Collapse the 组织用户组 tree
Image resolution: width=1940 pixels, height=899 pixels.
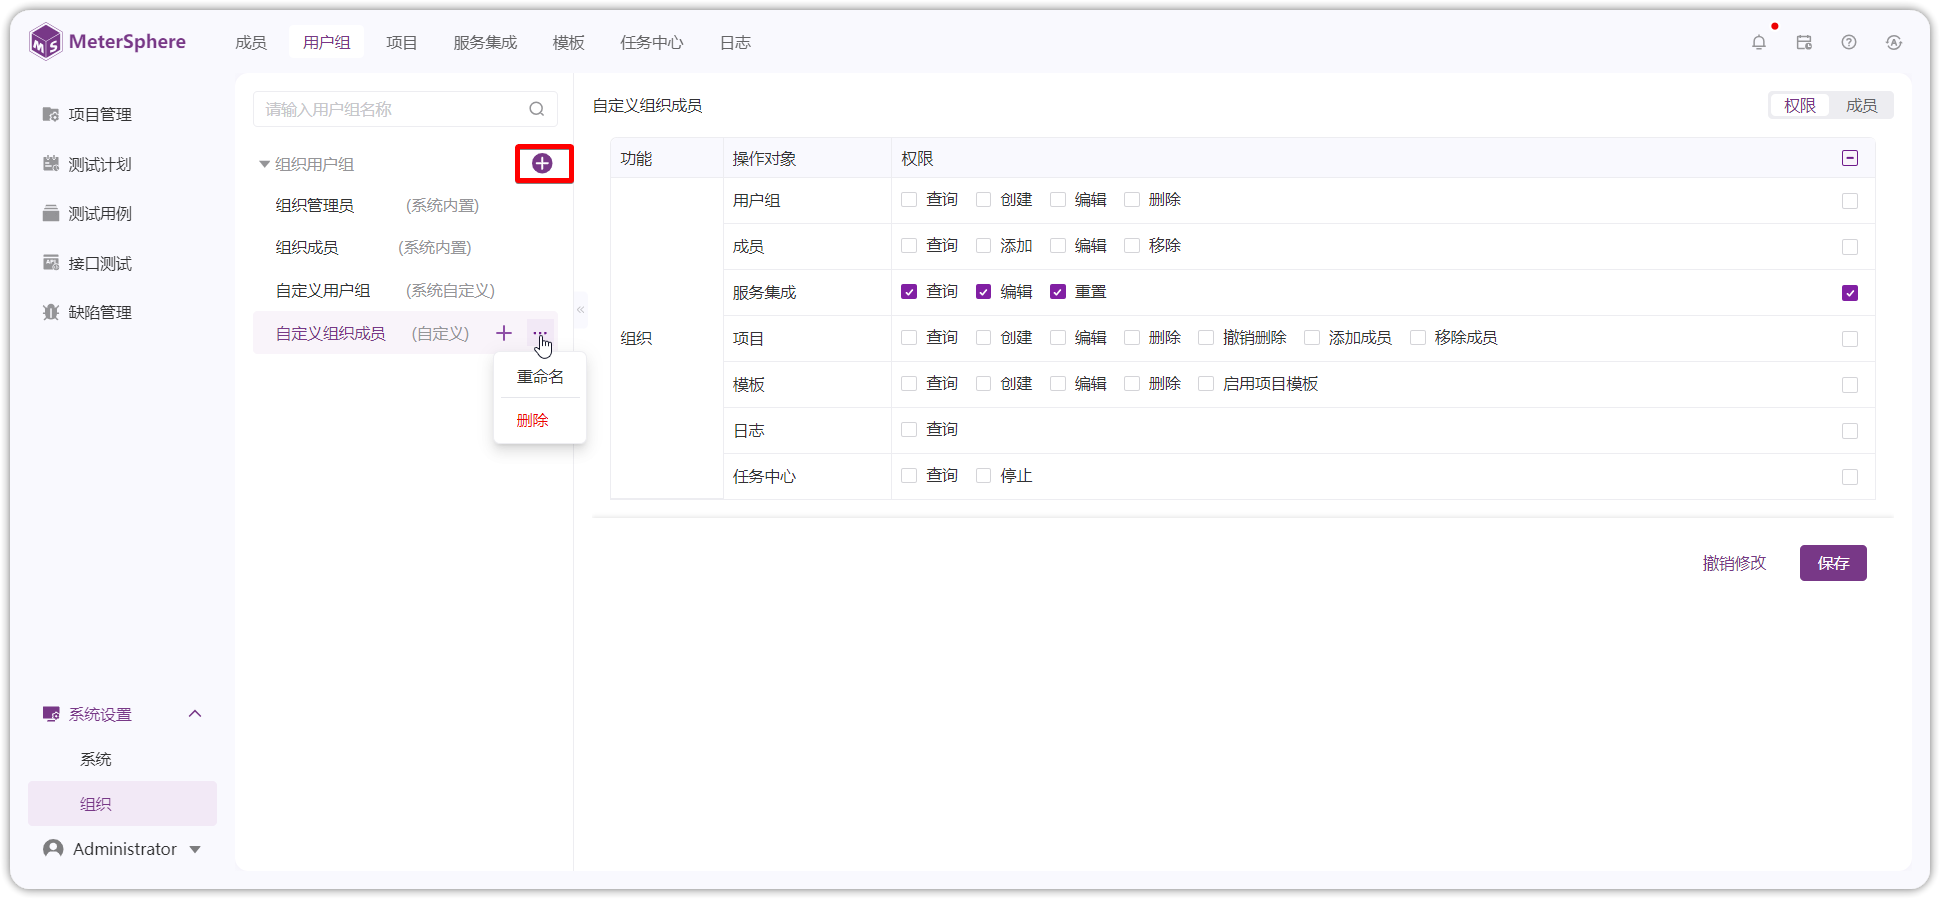pyautogui.click(x=264, y=164)
